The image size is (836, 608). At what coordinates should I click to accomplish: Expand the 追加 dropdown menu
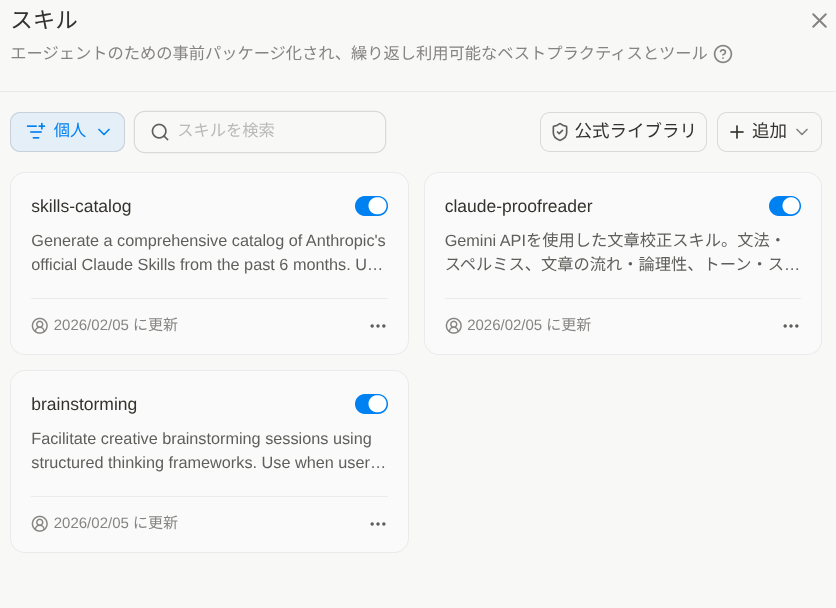pyautogui.click(x=769, y=132)
